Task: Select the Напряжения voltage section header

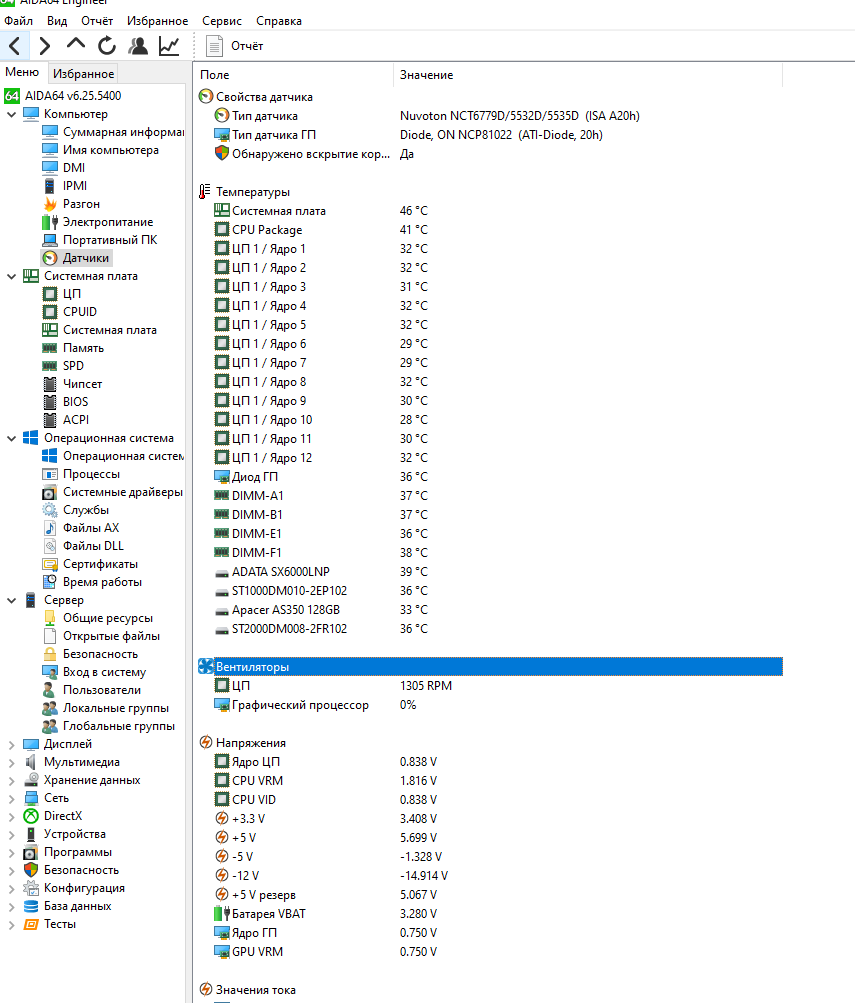Action: coord(242,743)
